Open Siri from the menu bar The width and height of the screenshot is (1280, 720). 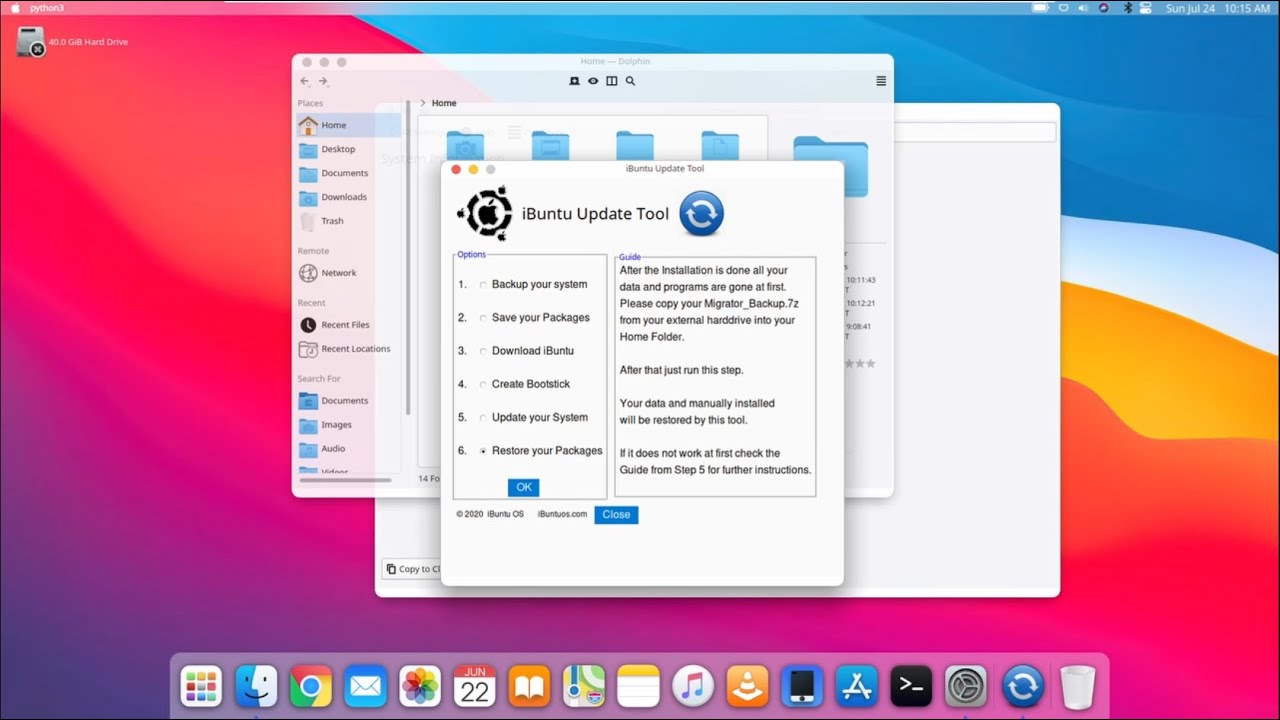(1103, 8)
